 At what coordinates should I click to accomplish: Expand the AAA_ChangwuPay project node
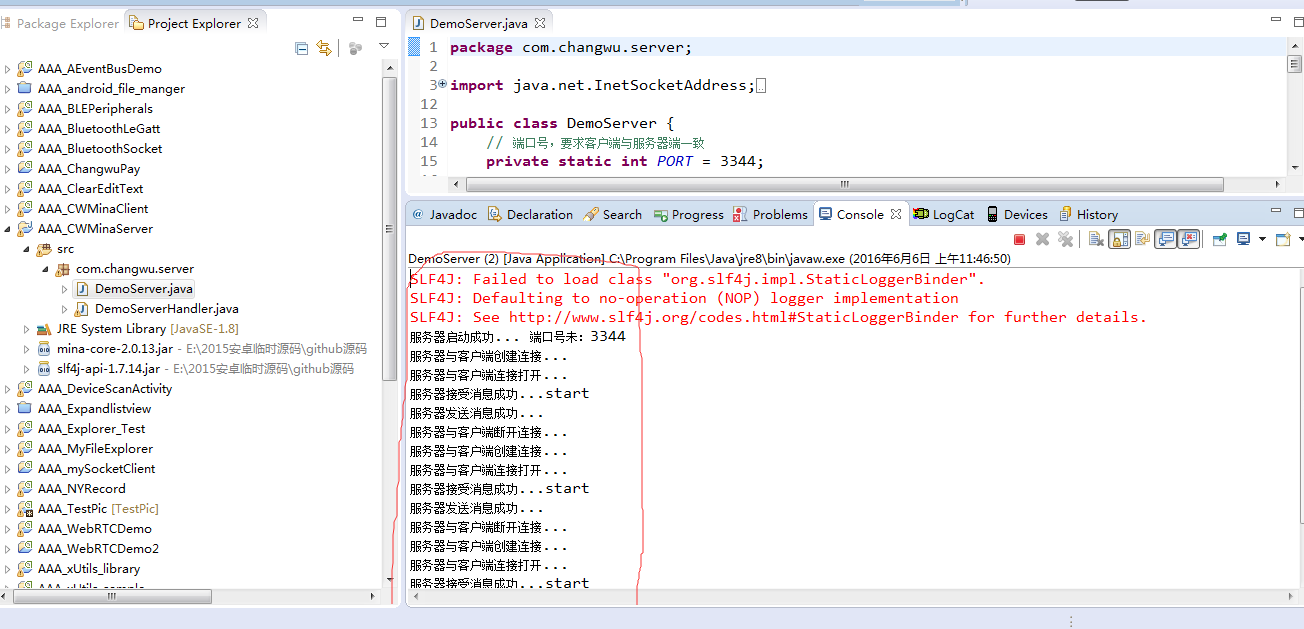[x=8, y=169]
